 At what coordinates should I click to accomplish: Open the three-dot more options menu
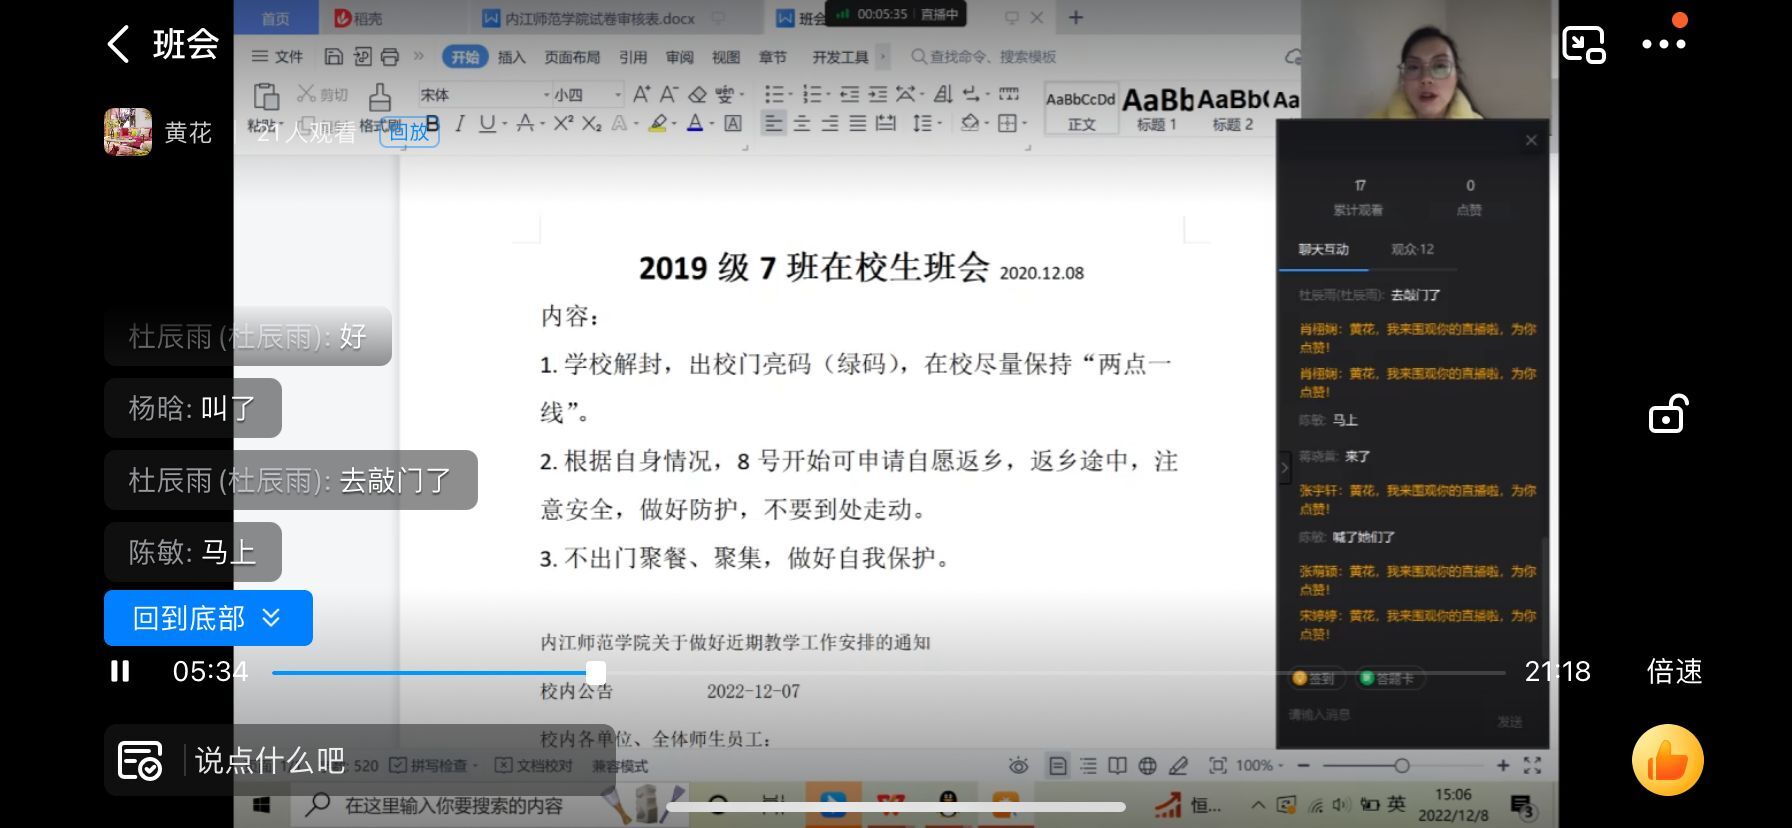coord(1663,44)
